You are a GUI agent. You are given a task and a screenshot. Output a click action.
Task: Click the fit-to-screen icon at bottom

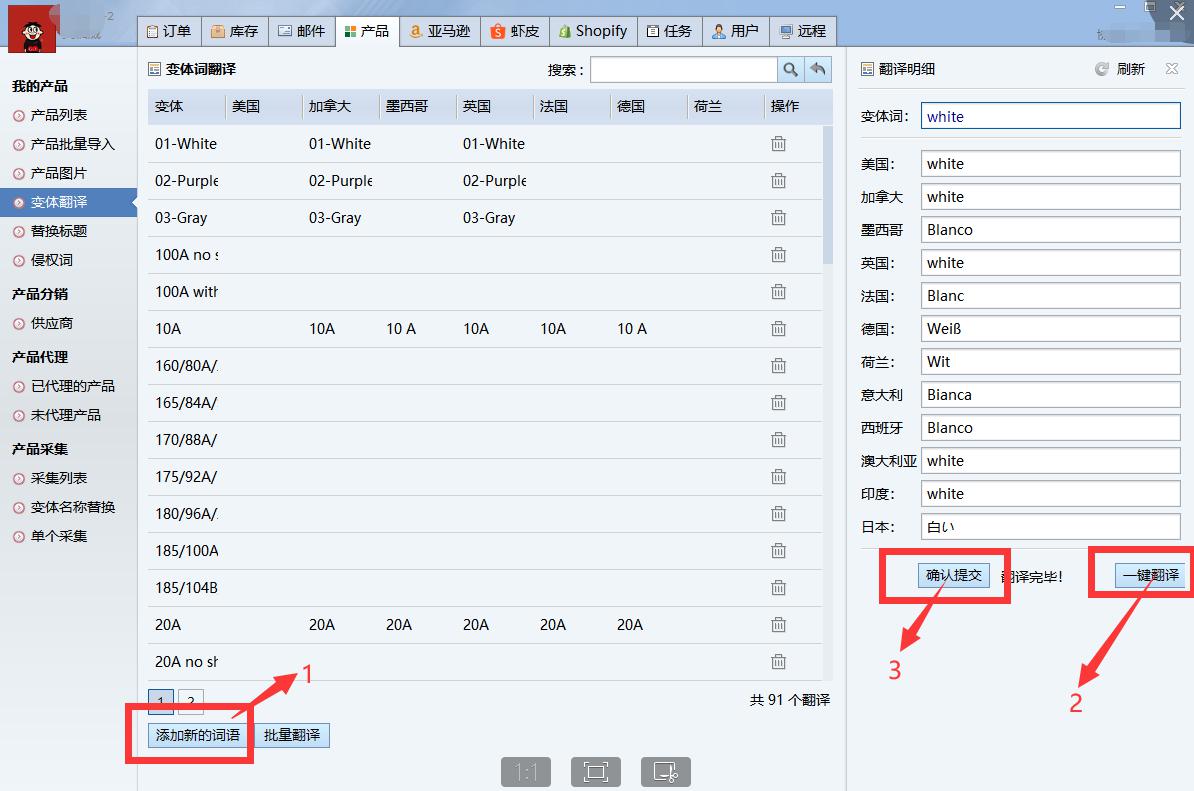(596, 772)
